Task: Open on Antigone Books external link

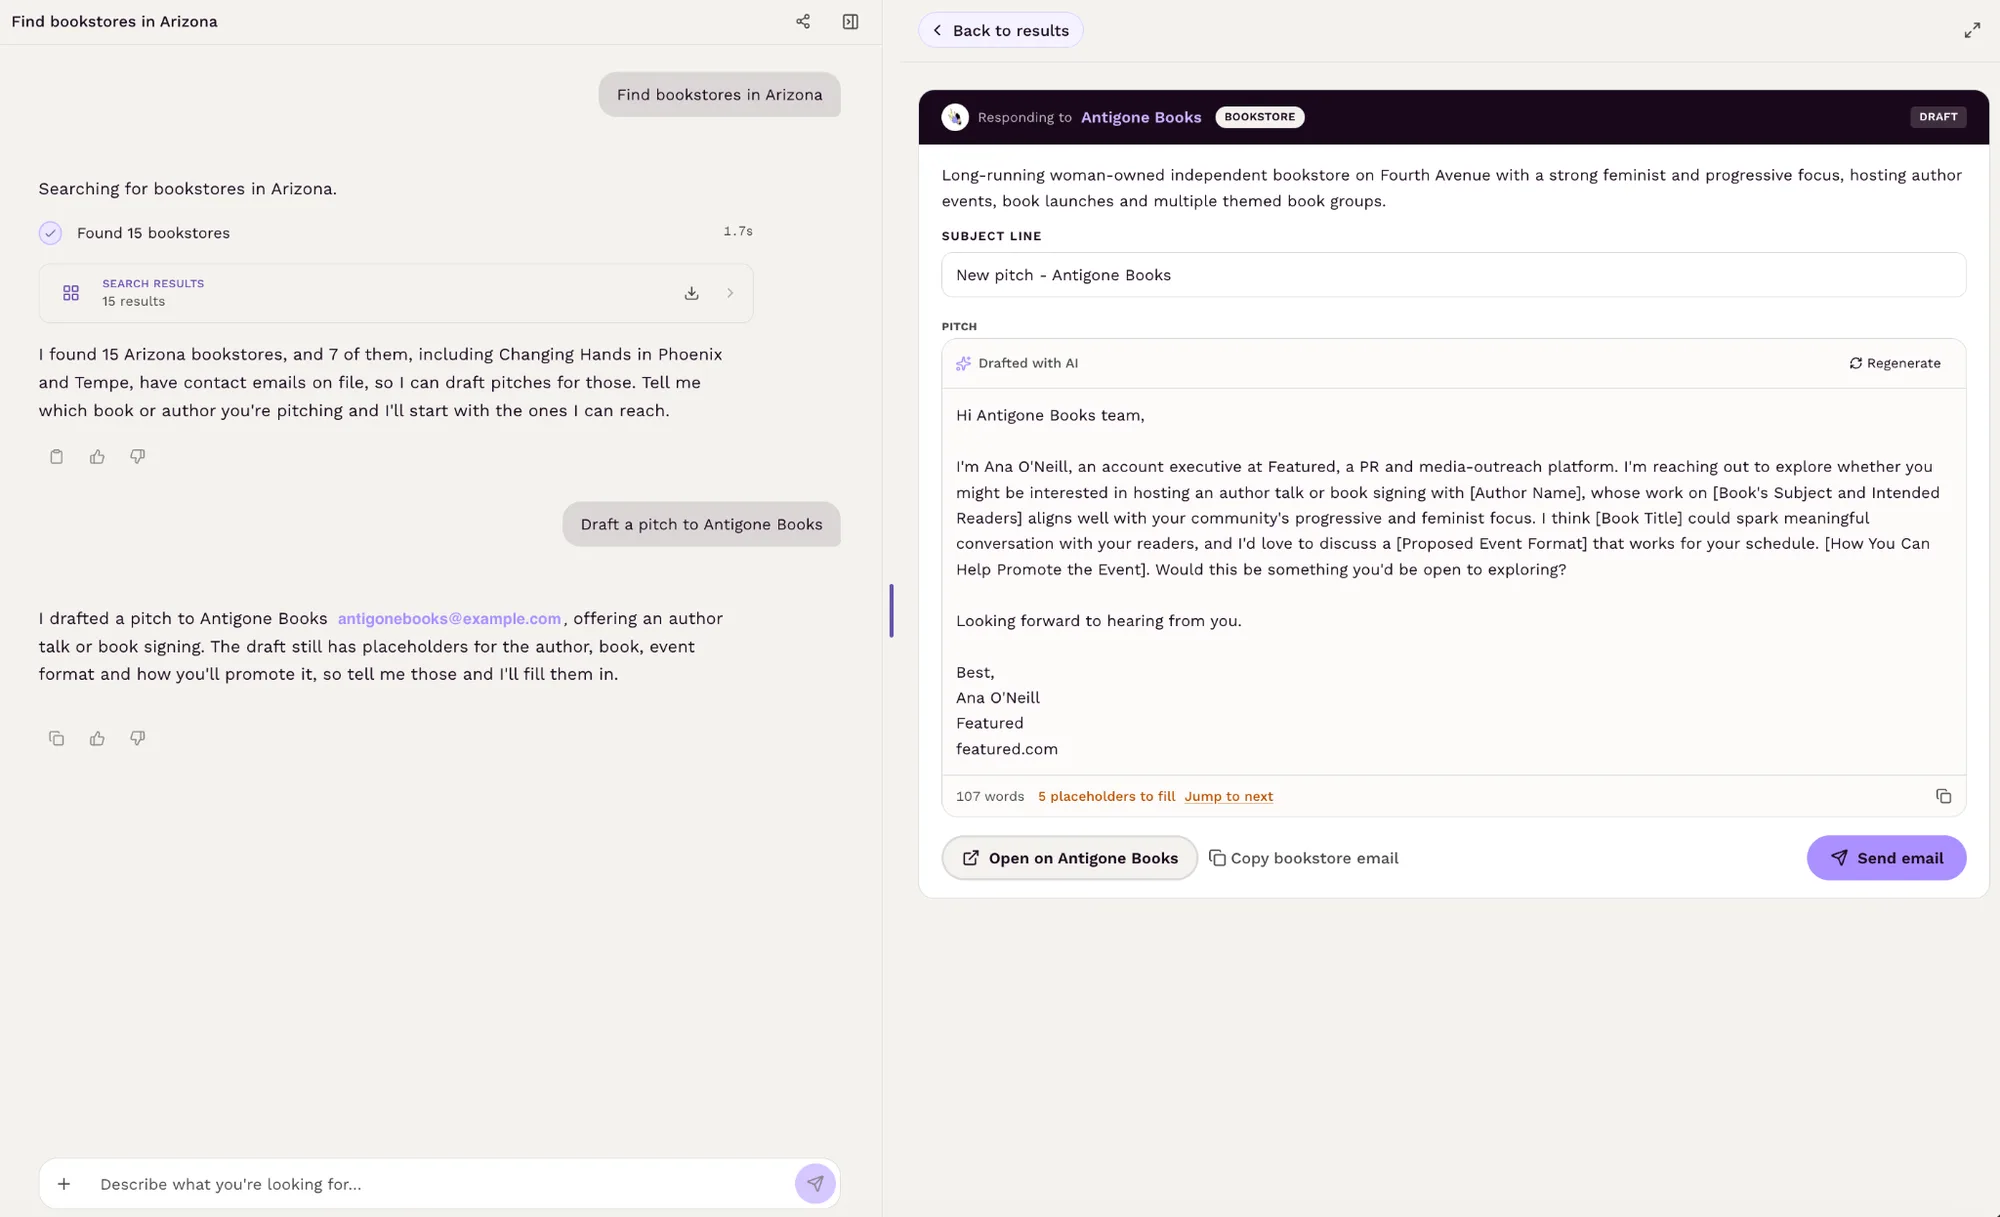Action: [x=1069, y=858]
